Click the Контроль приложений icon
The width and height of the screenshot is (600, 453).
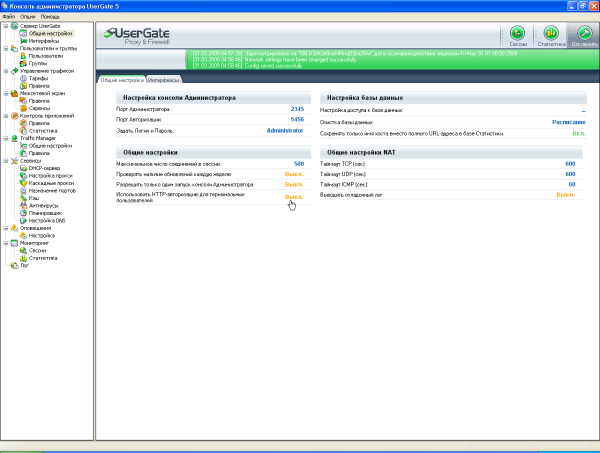pyautogui.click(x=15, y=116)
